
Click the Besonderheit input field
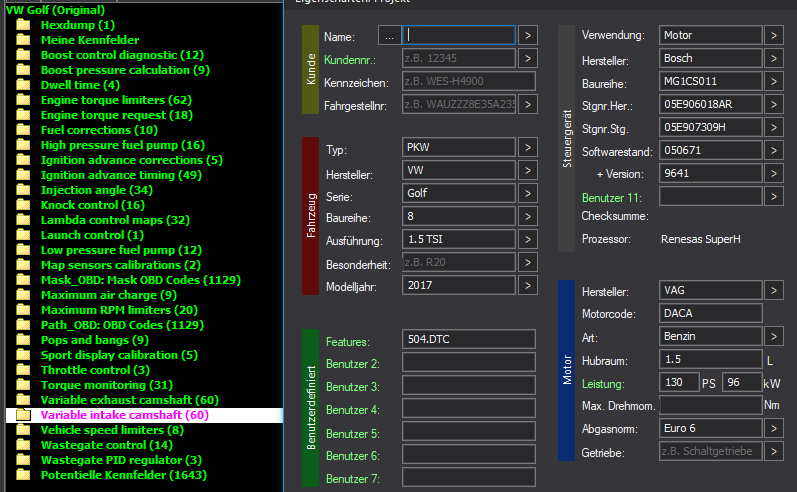point(459,262)
